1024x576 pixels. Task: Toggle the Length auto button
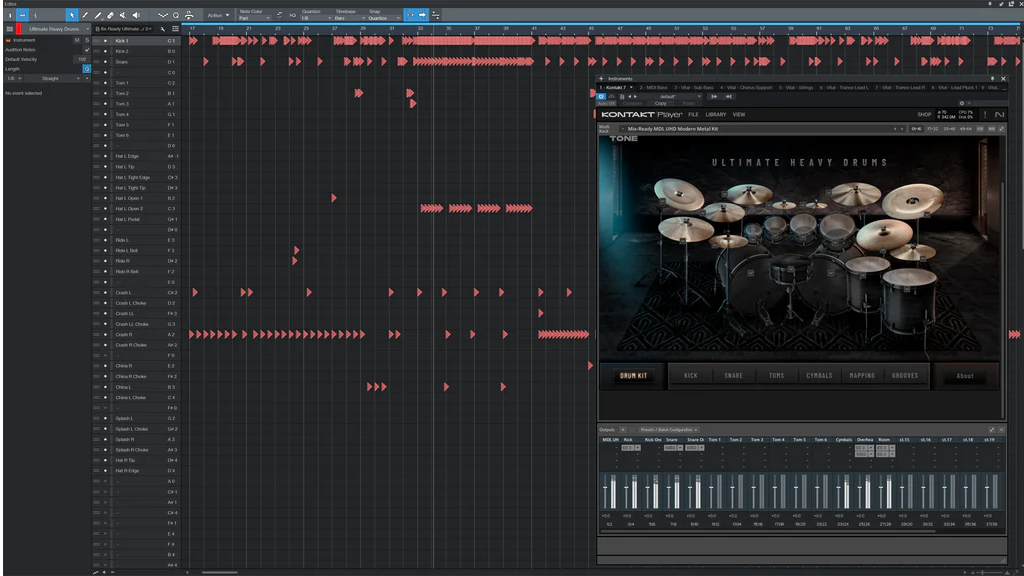point(86,69)
